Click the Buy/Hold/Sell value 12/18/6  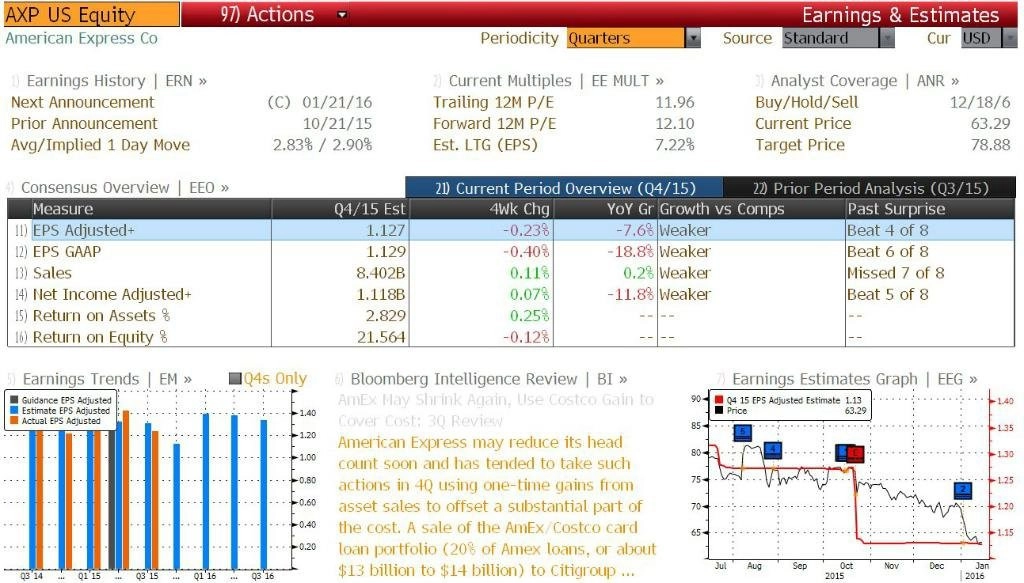click(980, 102)
